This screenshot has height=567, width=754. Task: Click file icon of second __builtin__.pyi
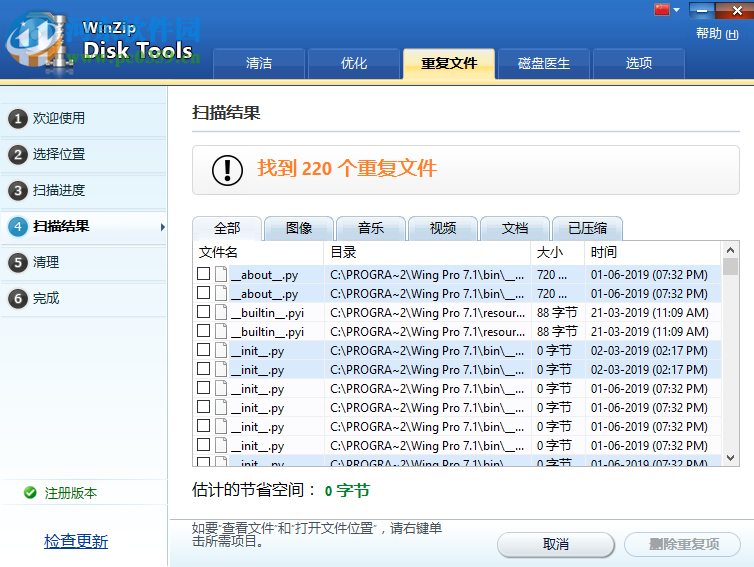(x=221, y=331)
